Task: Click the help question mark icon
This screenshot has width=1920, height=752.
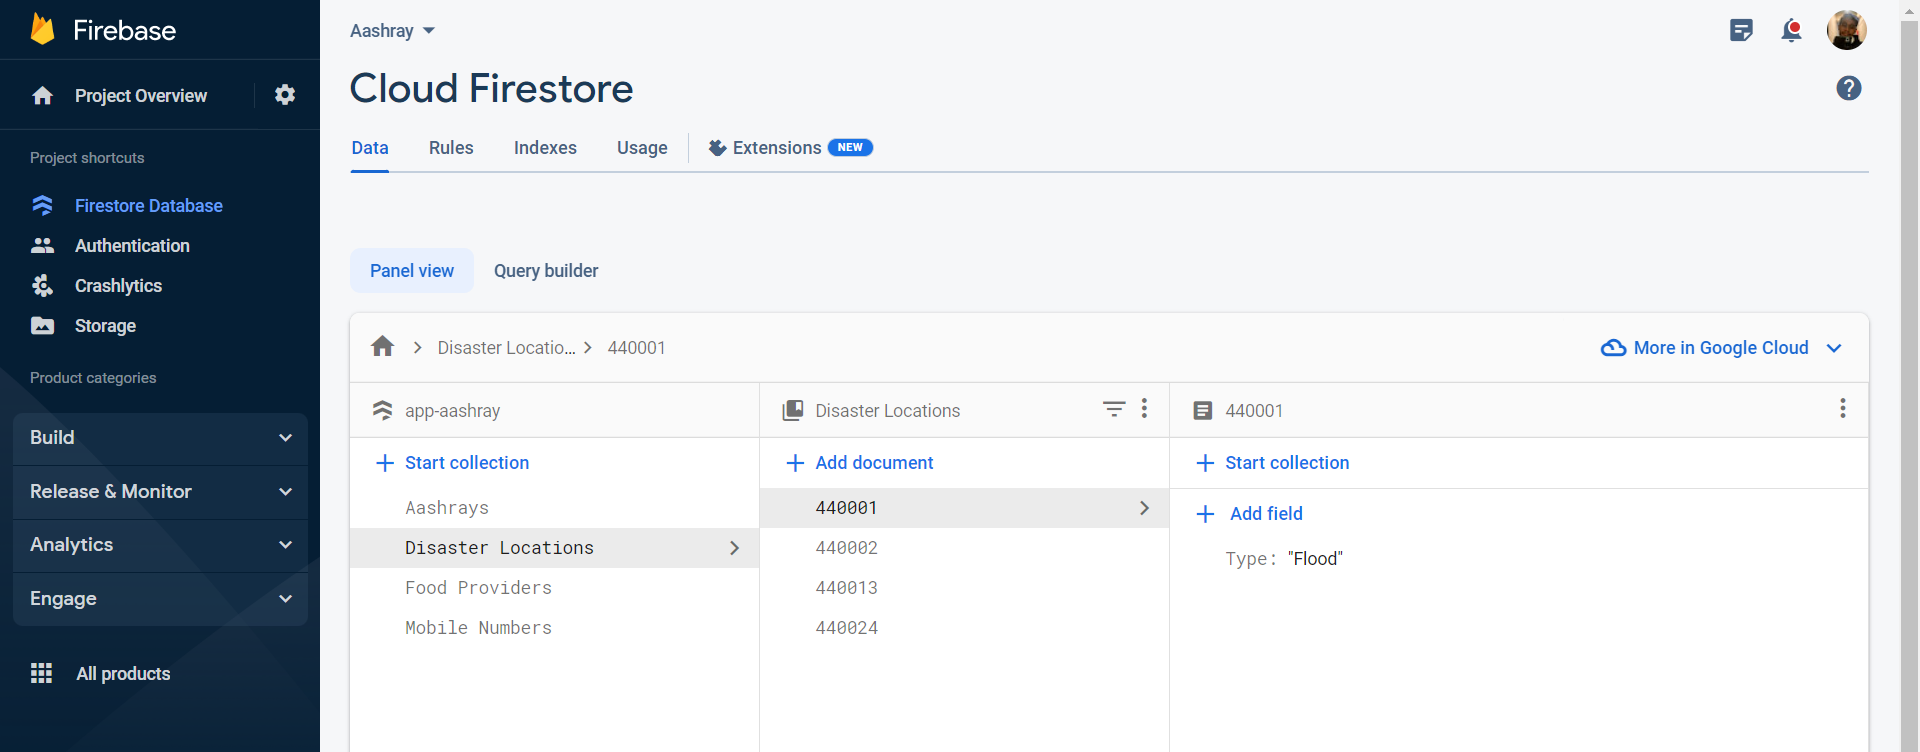Action: point(1849,88)
